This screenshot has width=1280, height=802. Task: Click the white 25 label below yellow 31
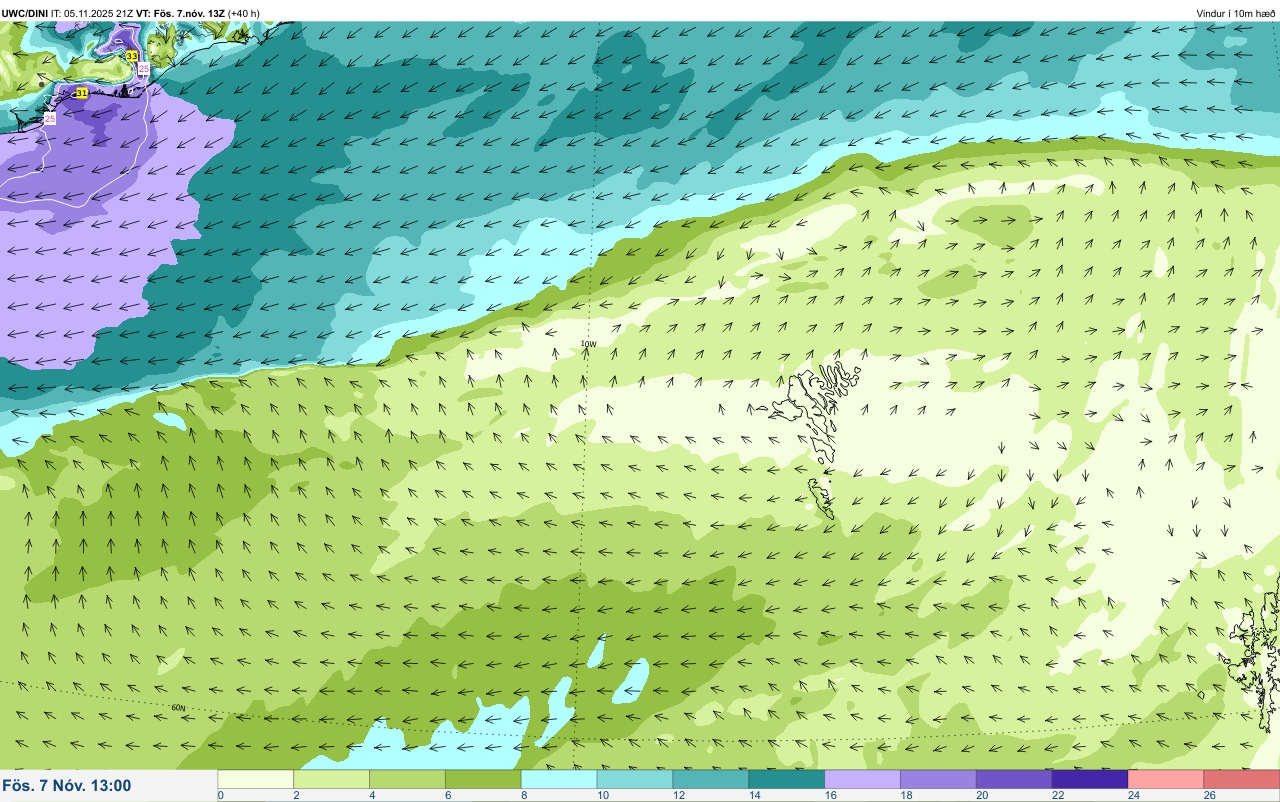50,118
